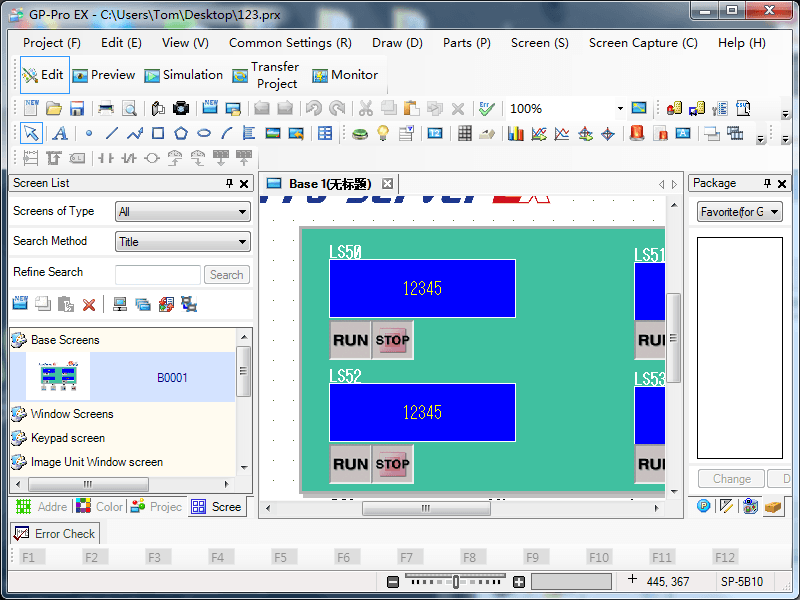Select the Scale drawing tool

(249, 134)
